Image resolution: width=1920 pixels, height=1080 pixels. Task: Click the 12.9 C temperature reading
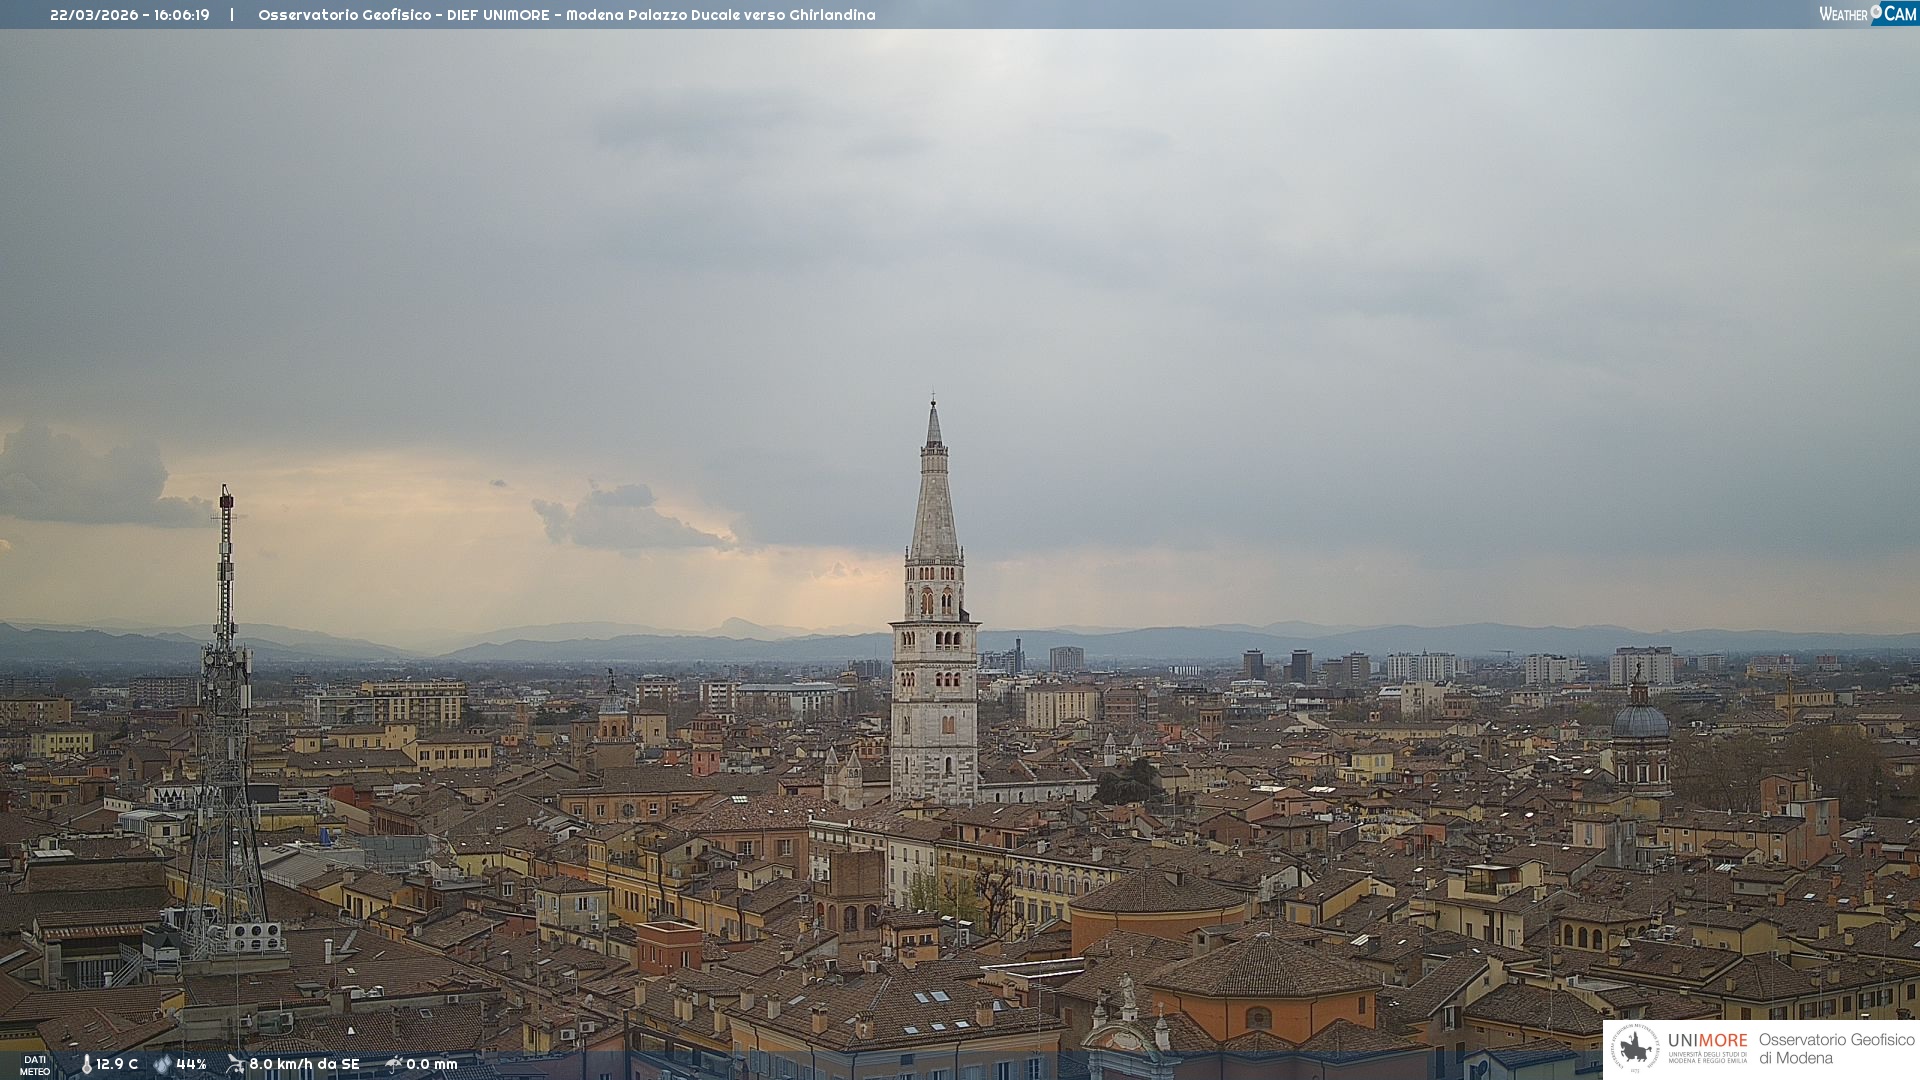[117, 1064]
